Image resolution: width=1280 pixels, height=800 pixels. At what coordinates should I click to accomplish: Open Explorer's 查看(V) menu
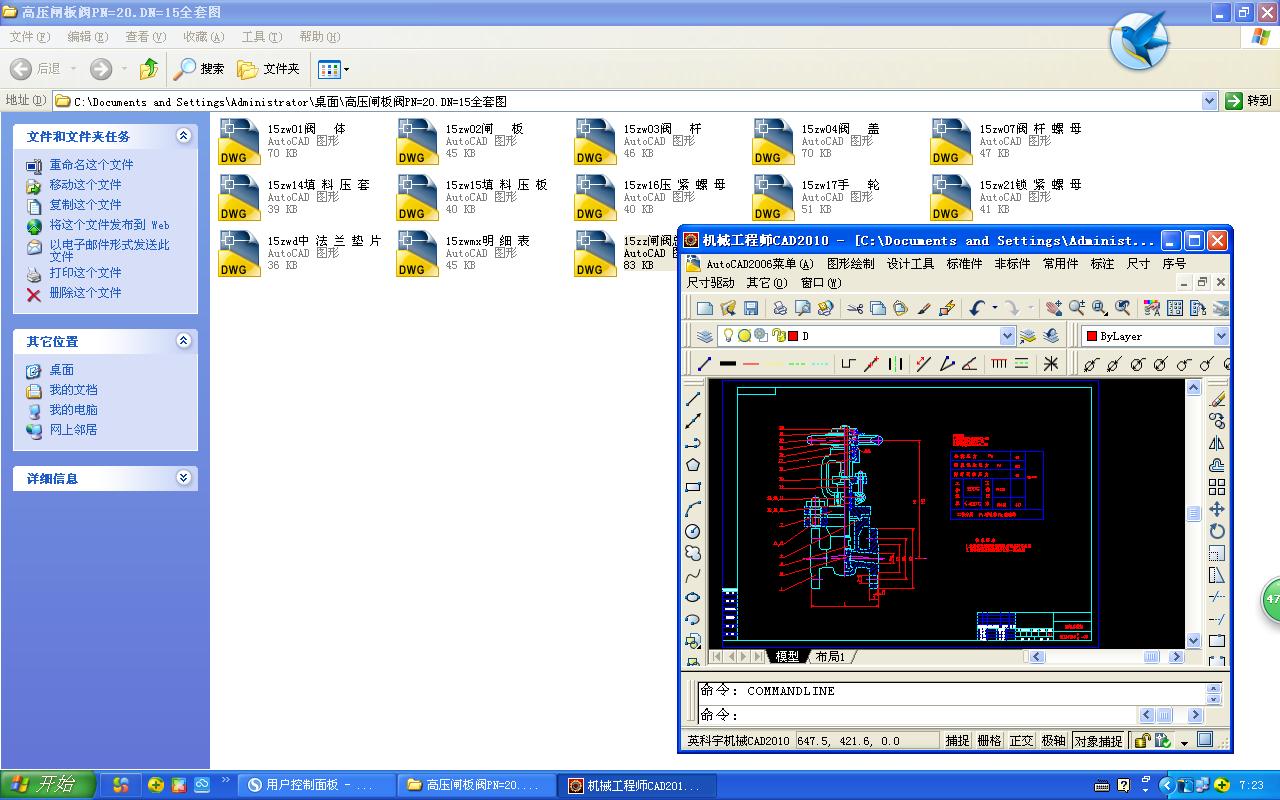pos(146,37)
